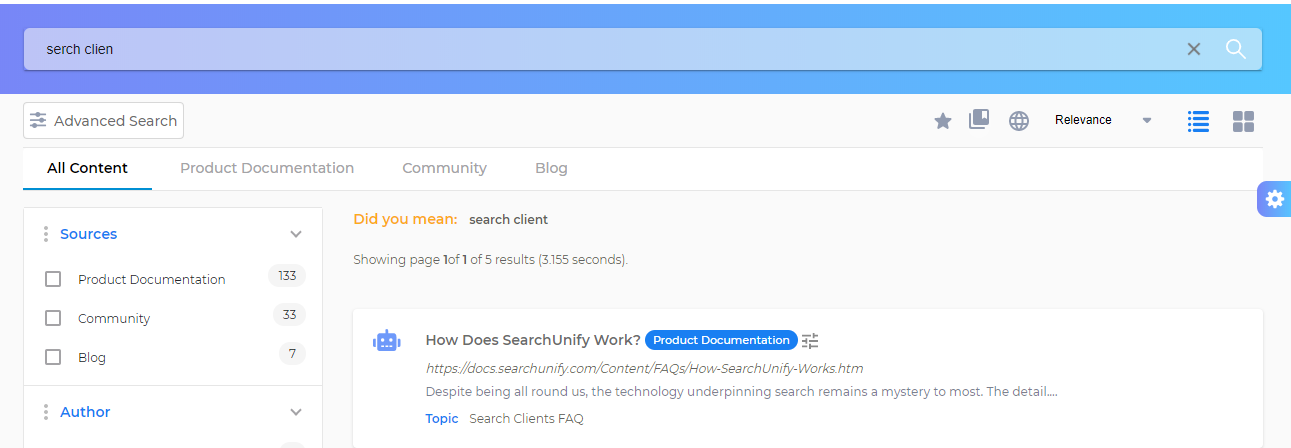This screenshot has width=1291, height=448.
Task: Click the 'search client' suggestion
Action: (x=508, y=219)
